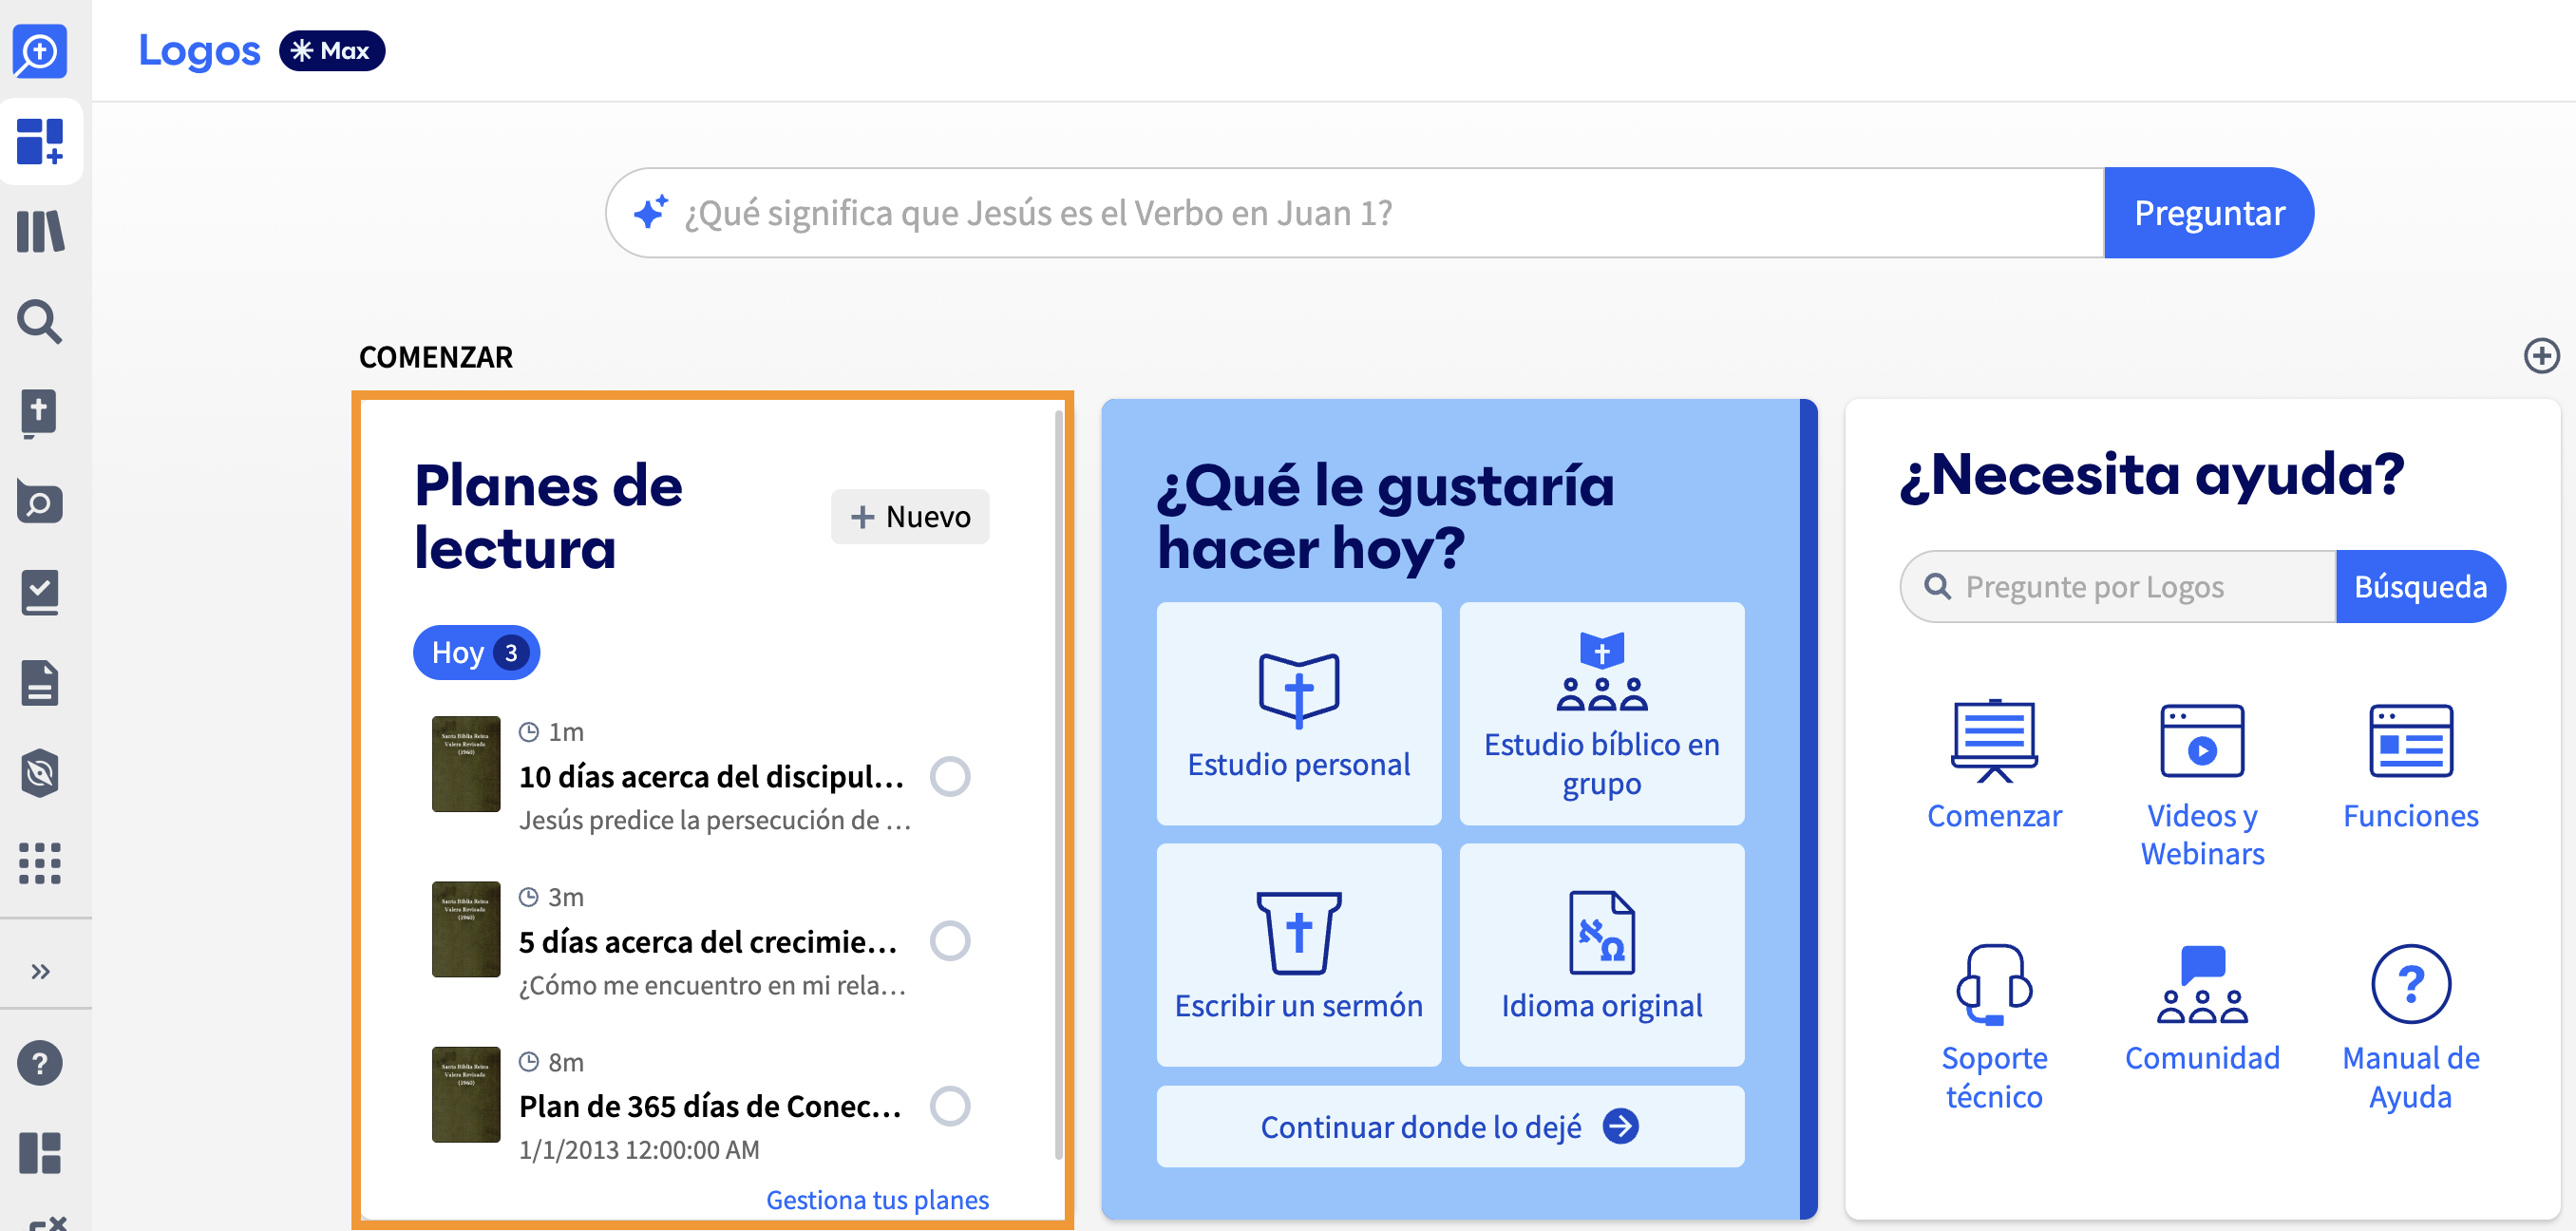Open the Dashboard icon in sidebar
The width and height of the screenshot is (2576, 1231).
[x=40, y=141]
